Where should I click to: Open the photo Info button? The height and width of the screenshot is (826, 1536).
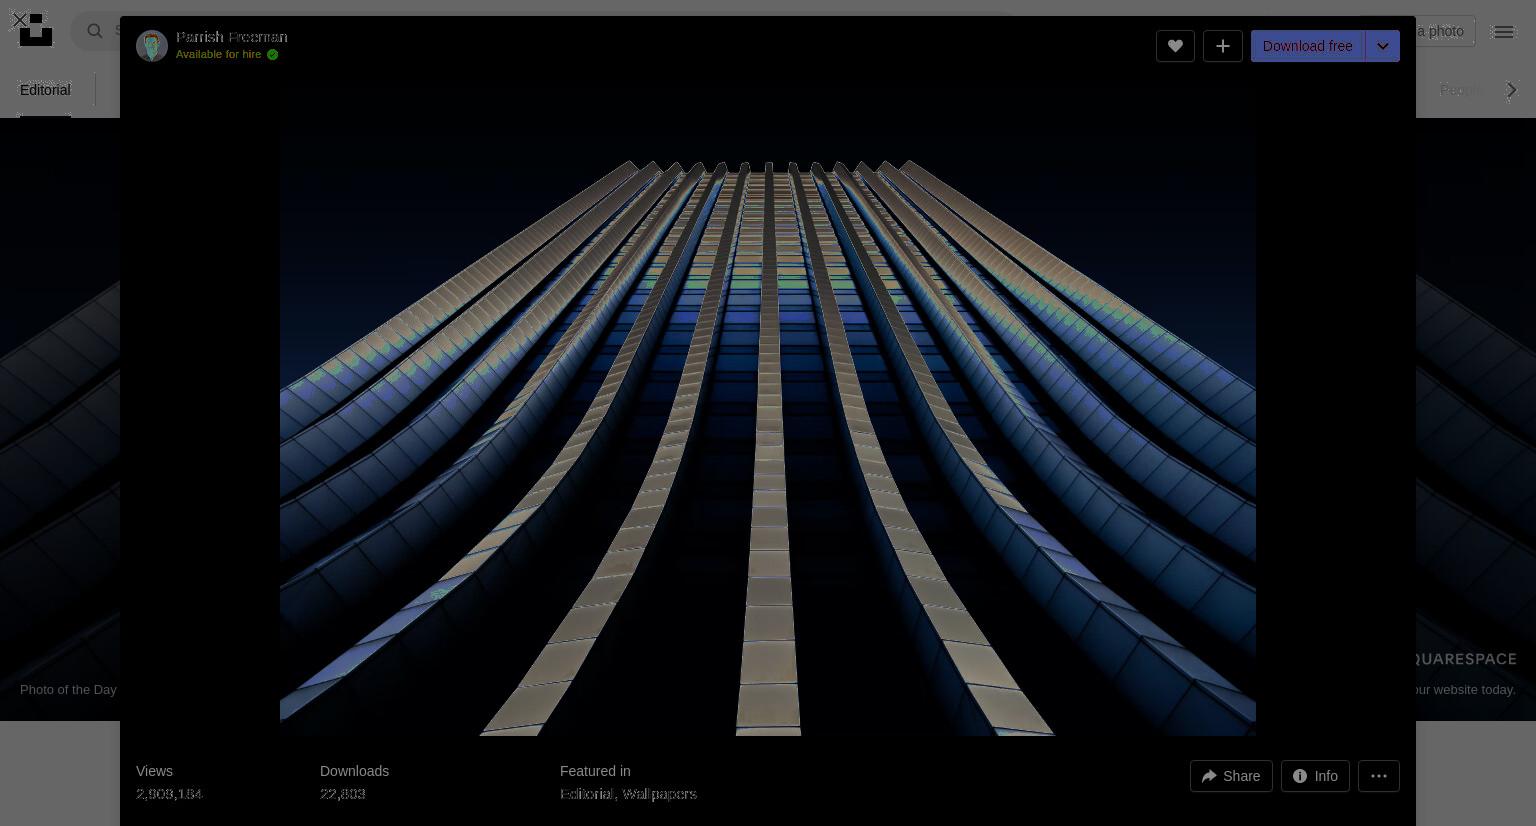[1315, 776]
